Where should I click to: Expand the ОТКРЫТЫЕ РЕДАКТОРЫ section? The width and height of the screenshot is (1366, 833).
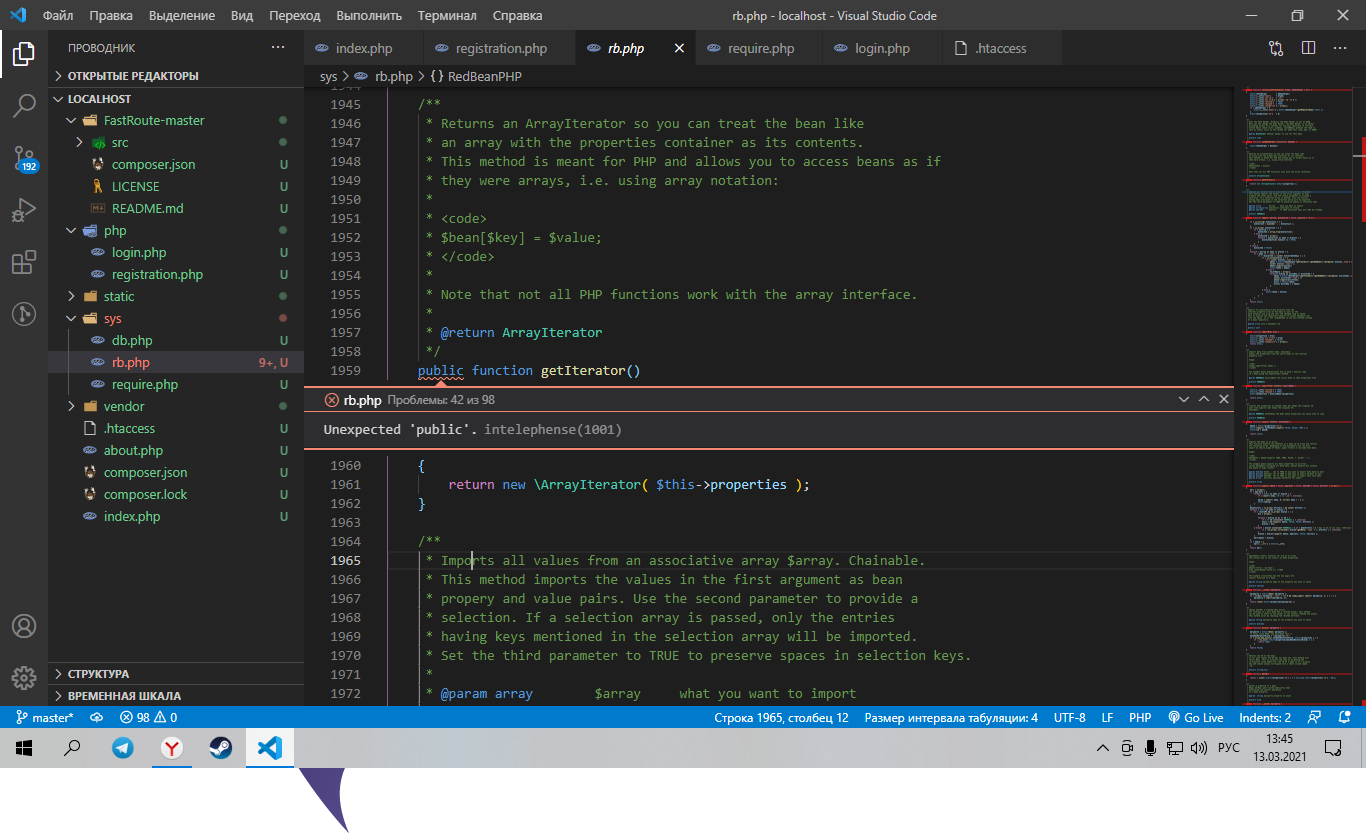pos(132,76)
